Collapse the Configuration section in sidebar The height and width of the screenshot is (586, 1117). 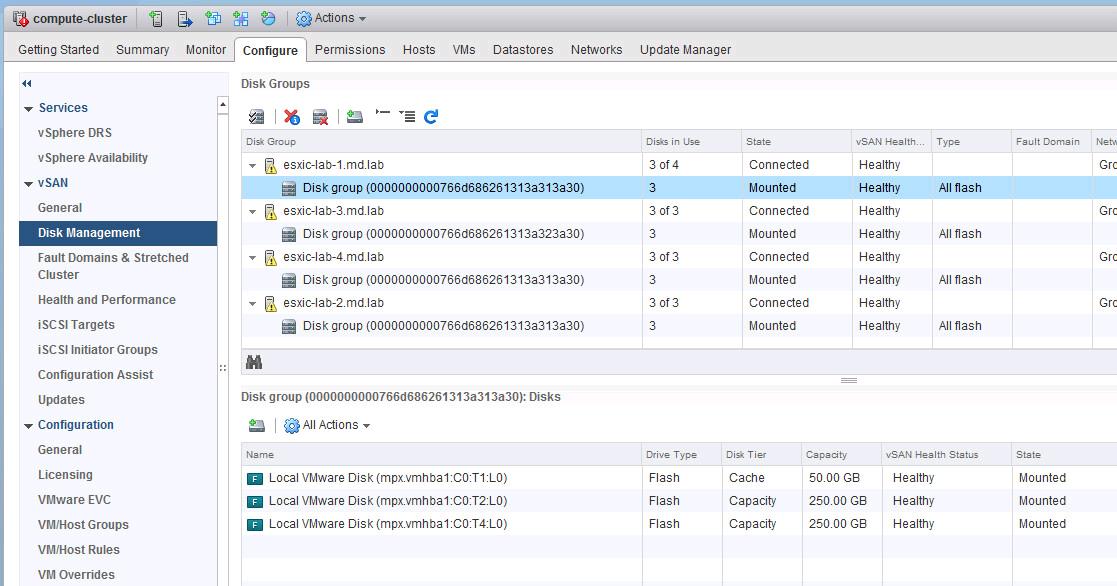[28, 426]
